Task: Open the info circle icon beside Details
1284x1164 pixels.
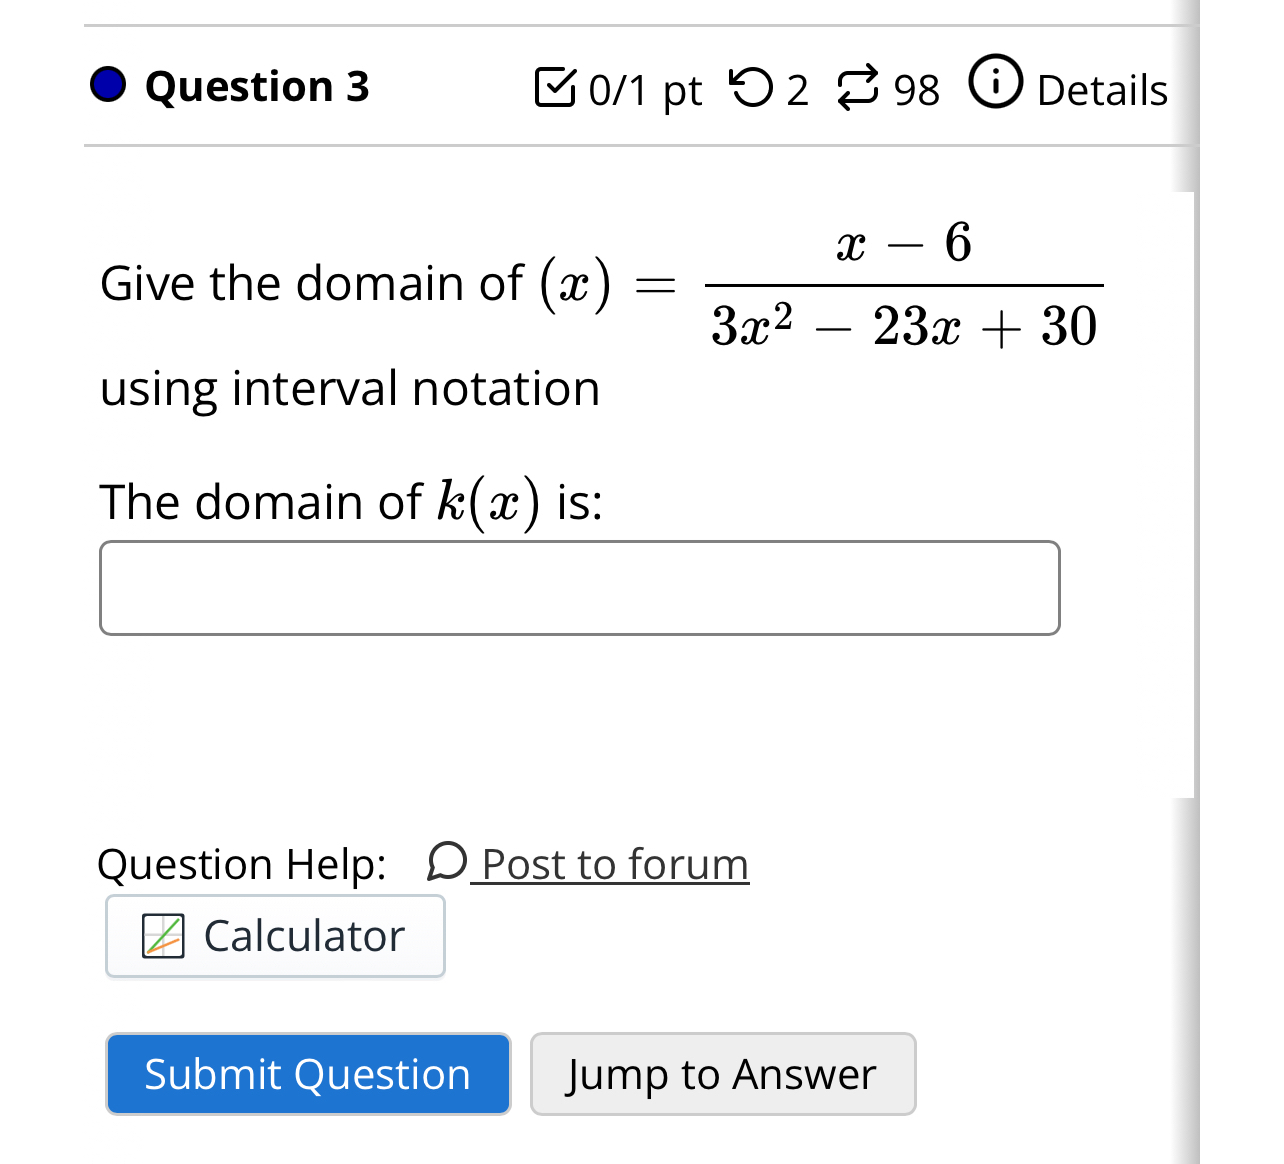Action: point(995,85)
